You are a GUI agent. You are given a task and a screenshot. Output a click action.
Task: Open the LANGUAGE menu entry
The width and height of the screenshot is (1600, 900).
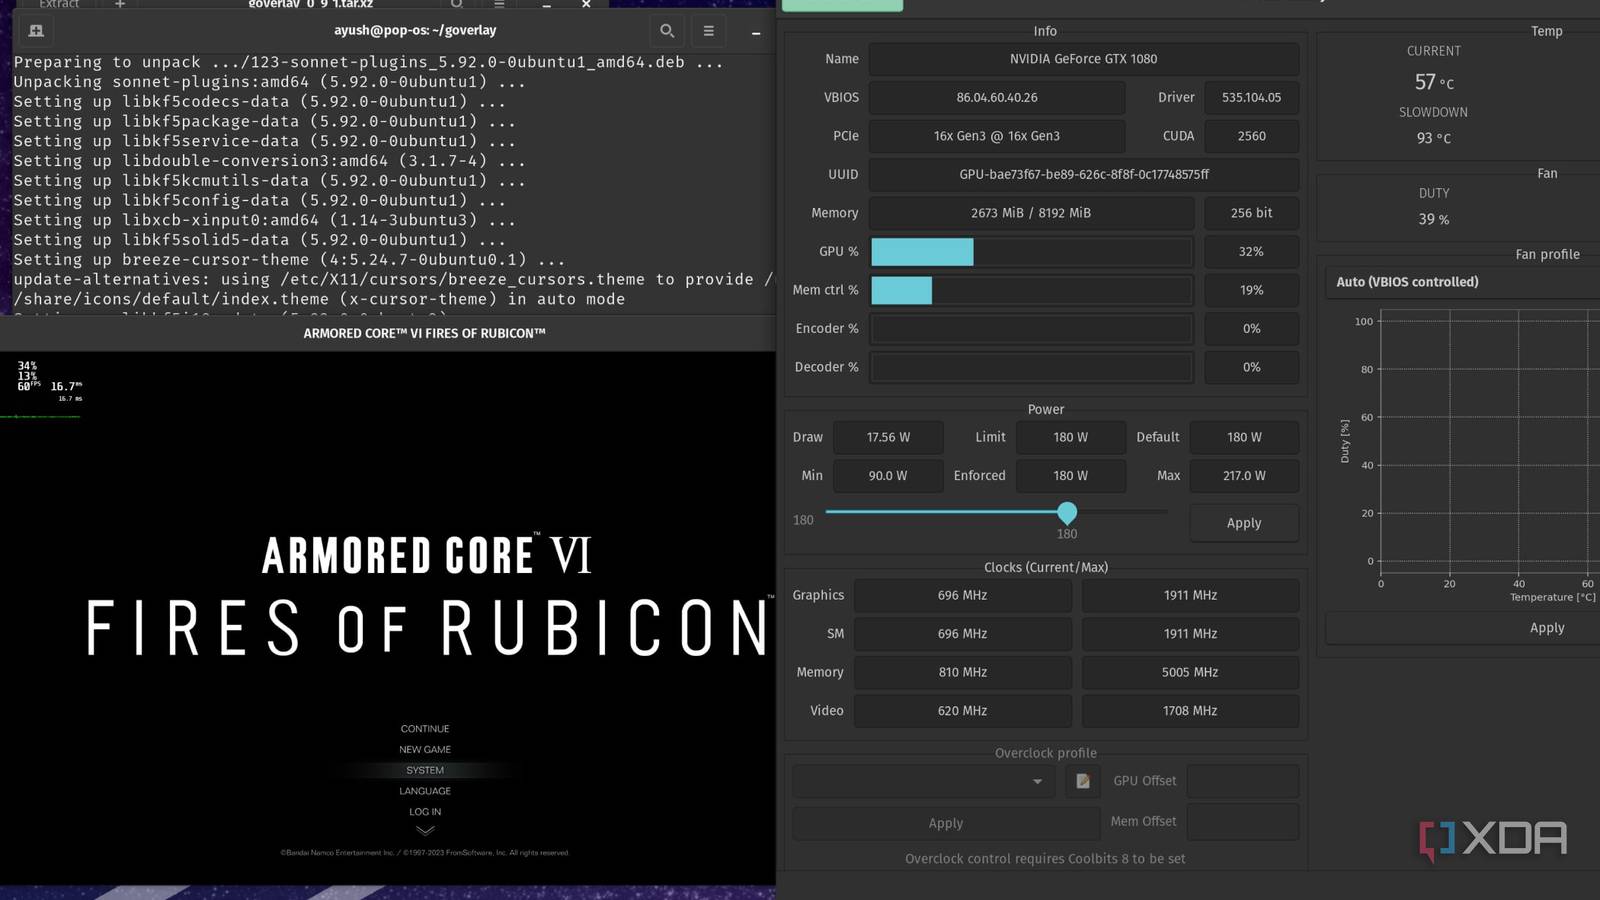pyautogui.click(x=425, y=791)
